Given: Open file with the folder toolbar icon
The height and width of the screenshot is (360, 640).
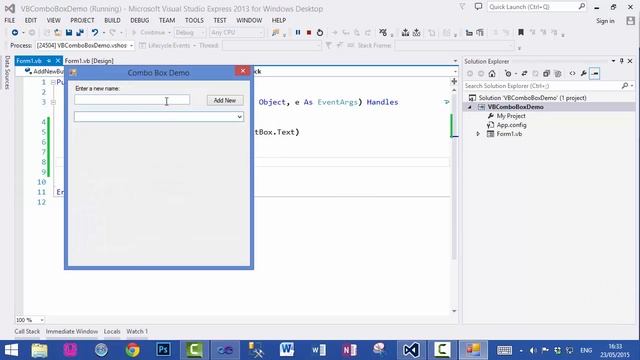Looking at the screenshot, I should [x=58, y=33].
